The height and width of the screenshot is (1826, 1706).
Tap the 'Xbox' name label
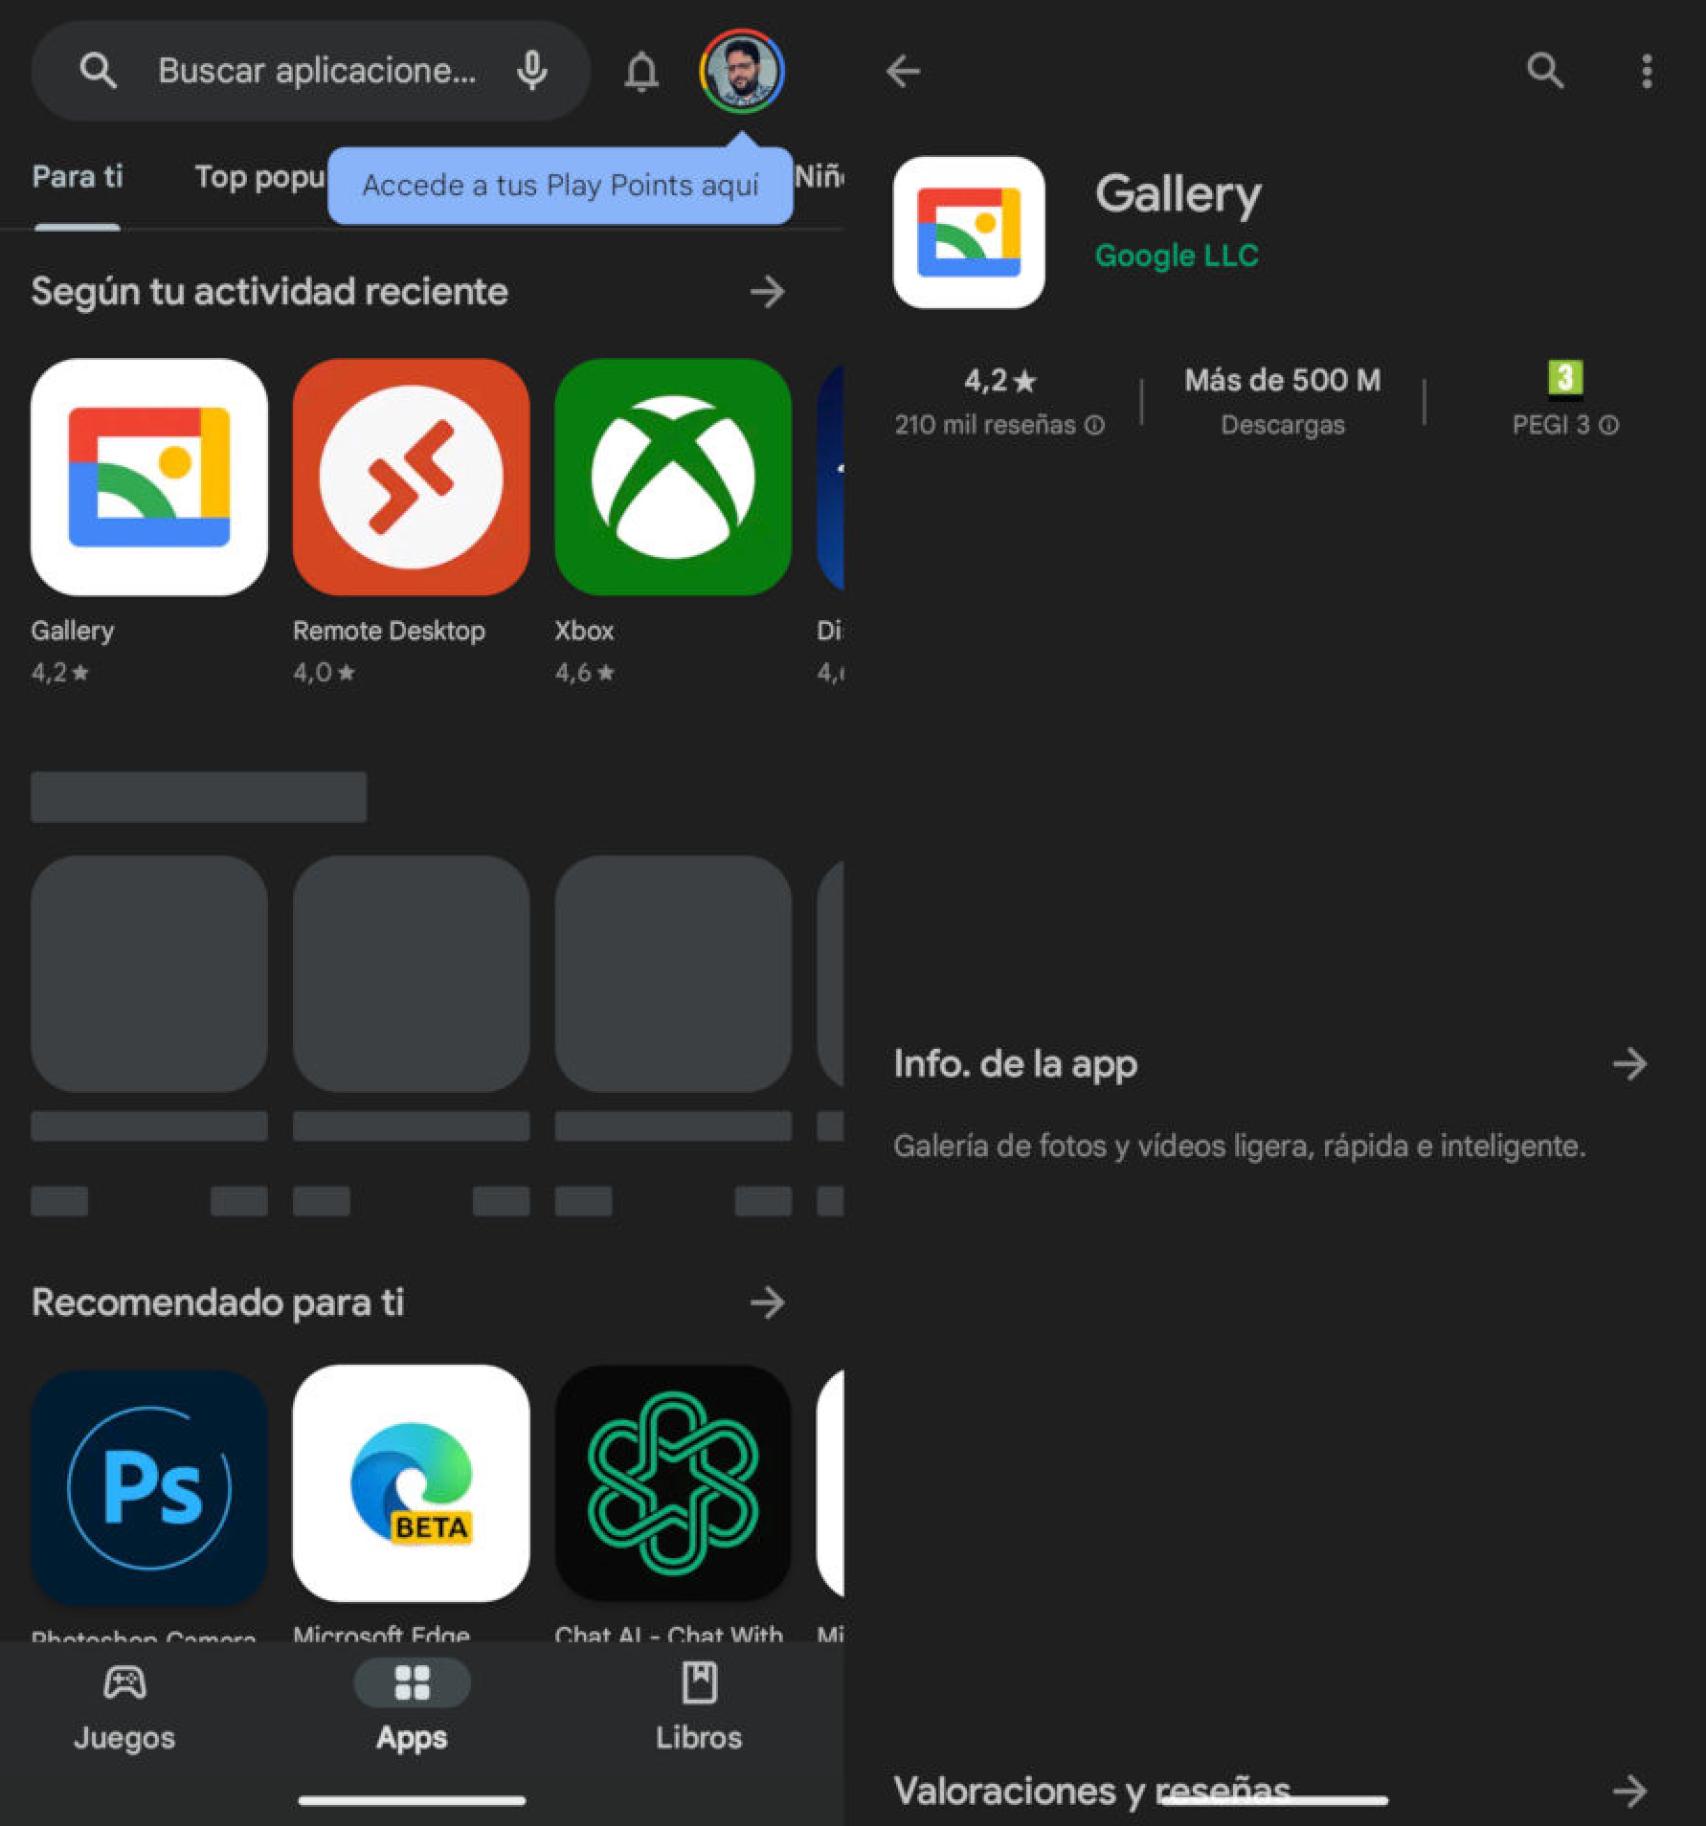point(584,631)
